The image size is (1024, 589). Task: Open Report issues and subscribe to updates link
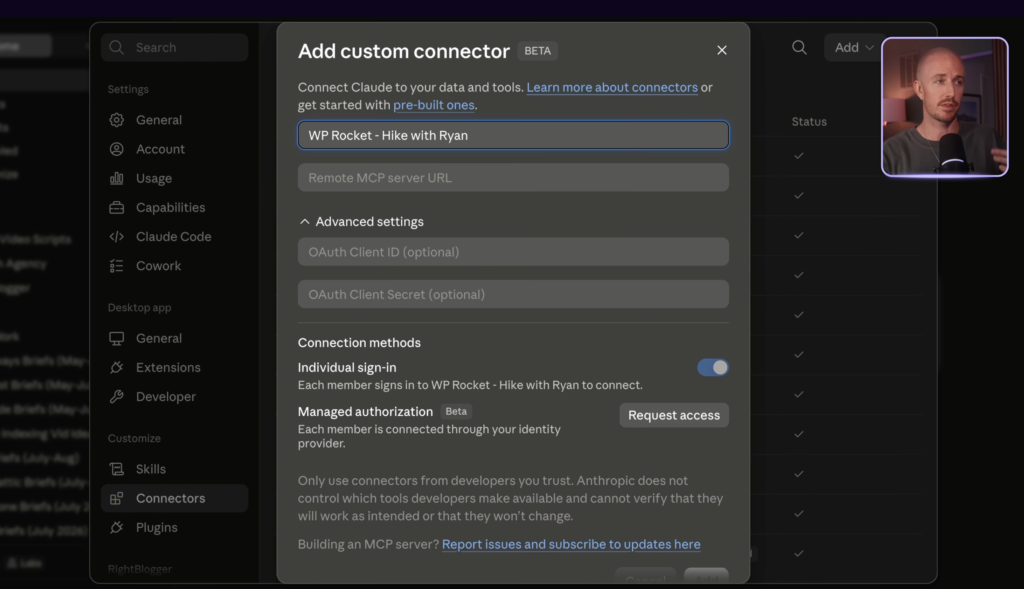coord(571,545)
